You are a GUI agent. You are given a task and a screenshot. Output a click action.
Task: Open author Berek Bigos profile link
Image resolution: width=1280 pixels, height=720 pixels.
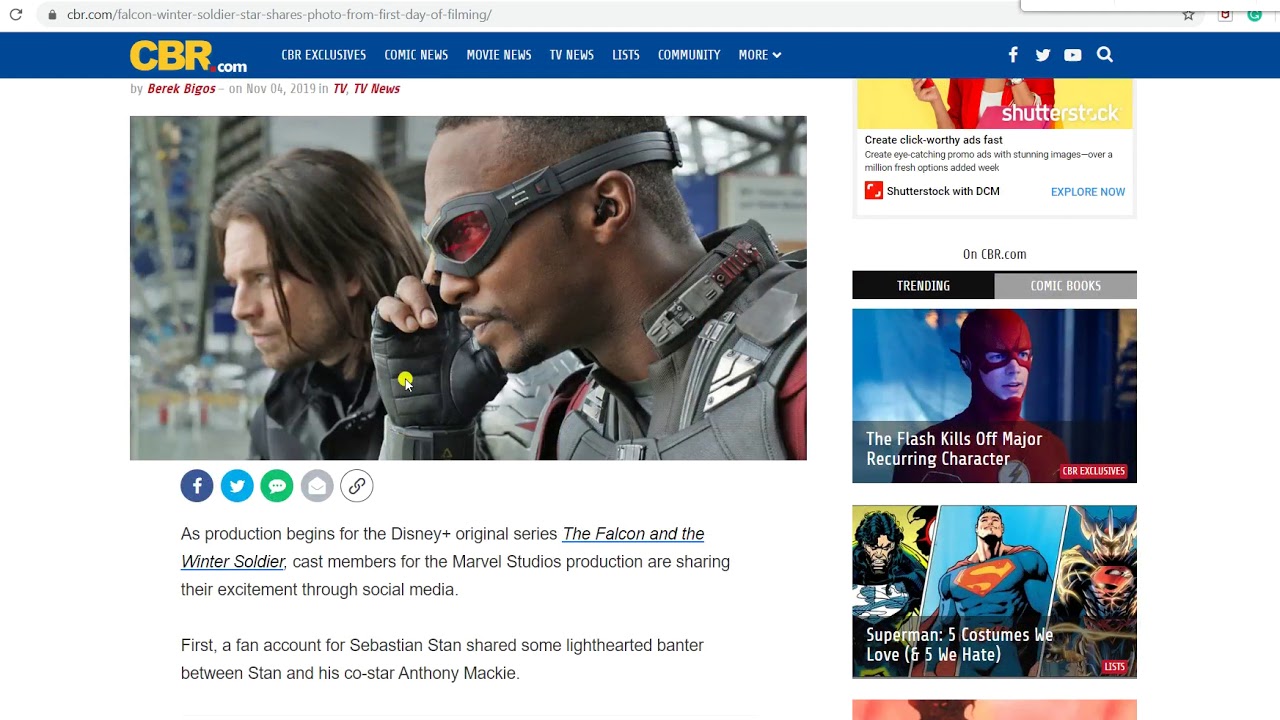pos(181,89)
